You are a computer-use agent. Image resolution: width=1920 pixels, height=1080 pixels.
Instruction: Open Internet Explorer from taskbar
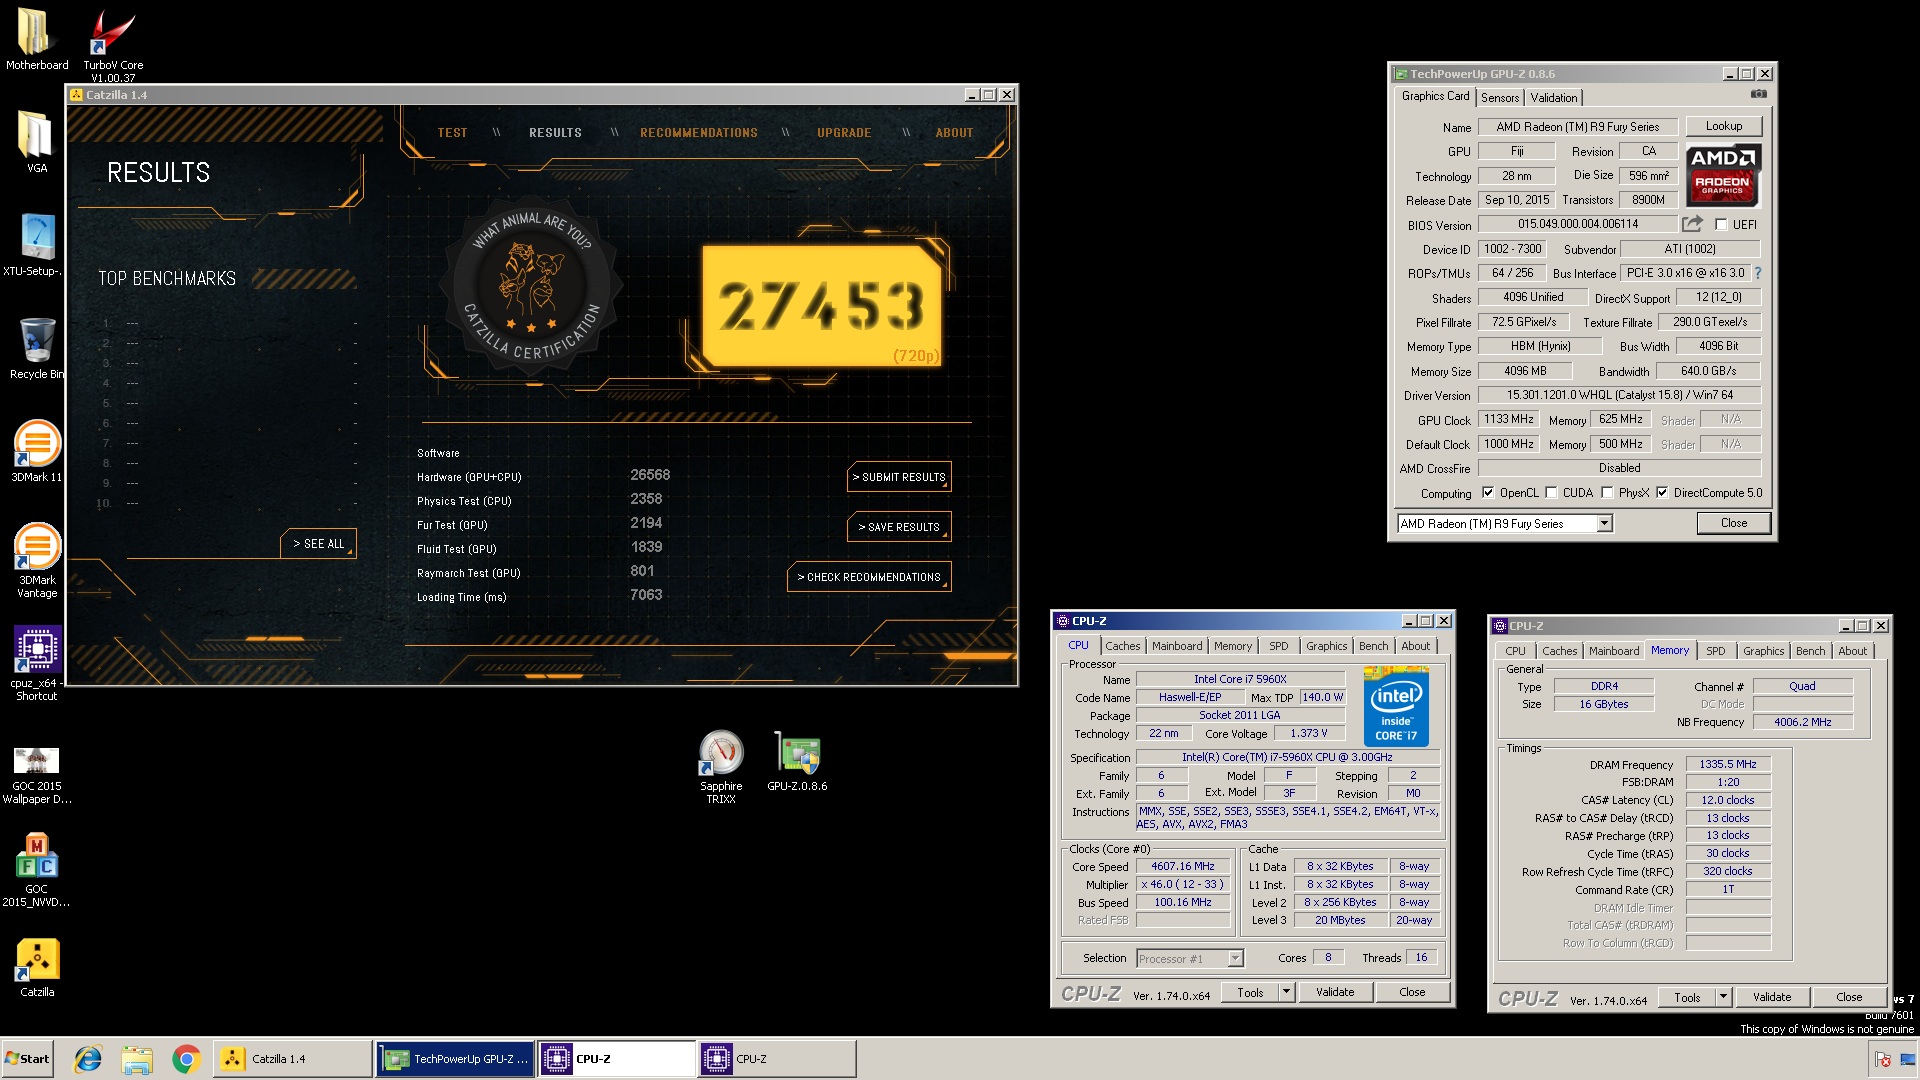(x=88, y=1059)
